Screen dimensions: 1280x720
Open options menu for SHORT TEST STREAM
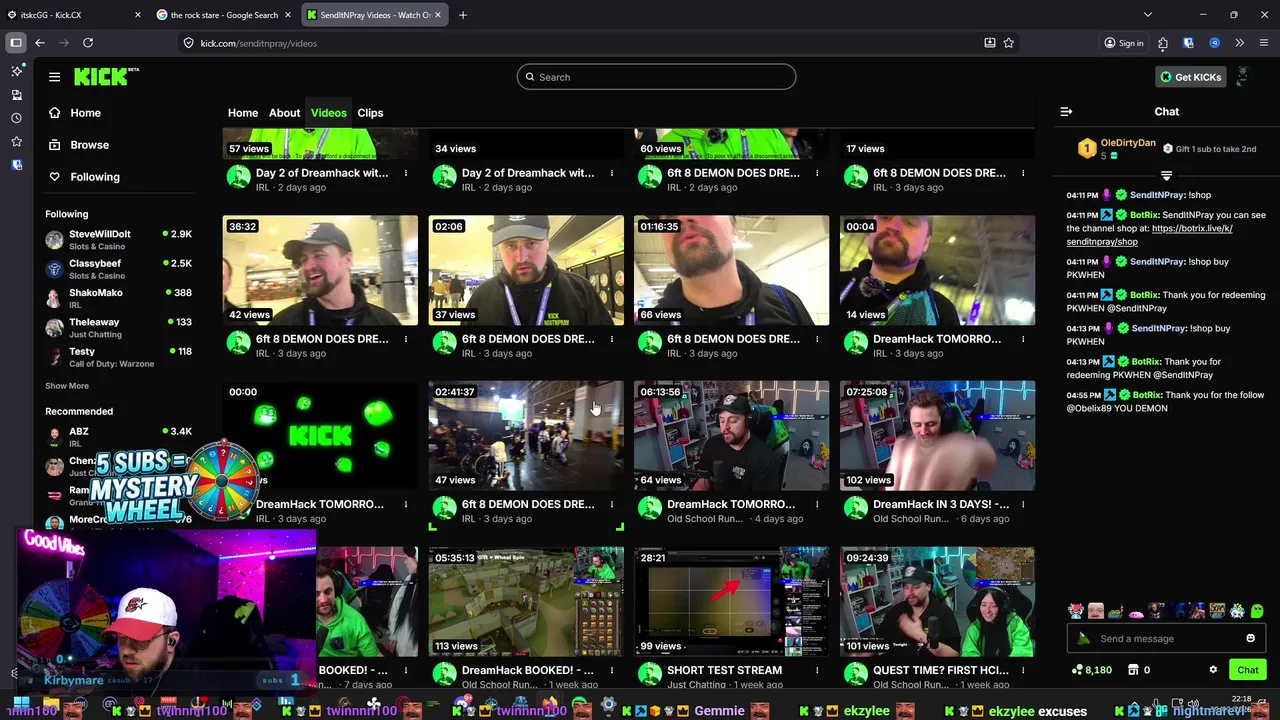coord(817,671)
